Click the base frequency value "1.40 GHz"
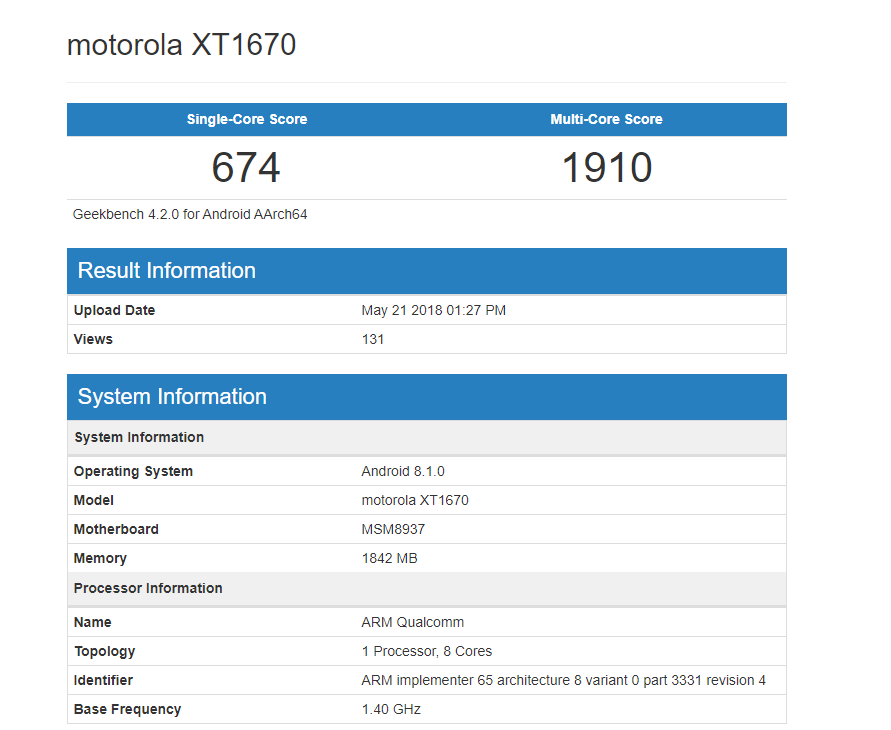The height and width of the screenshot is (730, 891). (391, 709)
